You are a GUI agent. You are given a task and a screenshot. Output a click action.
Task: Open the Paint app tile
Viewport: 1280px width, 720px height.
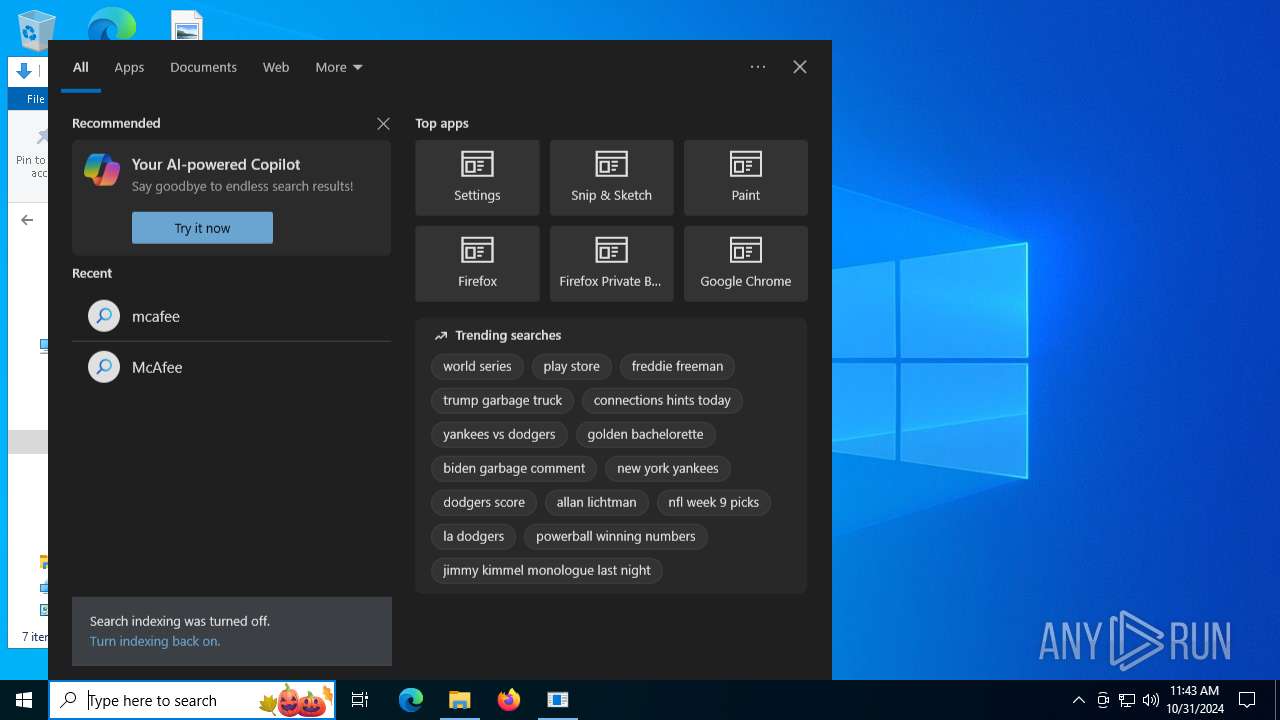click(x=746, y=178)
